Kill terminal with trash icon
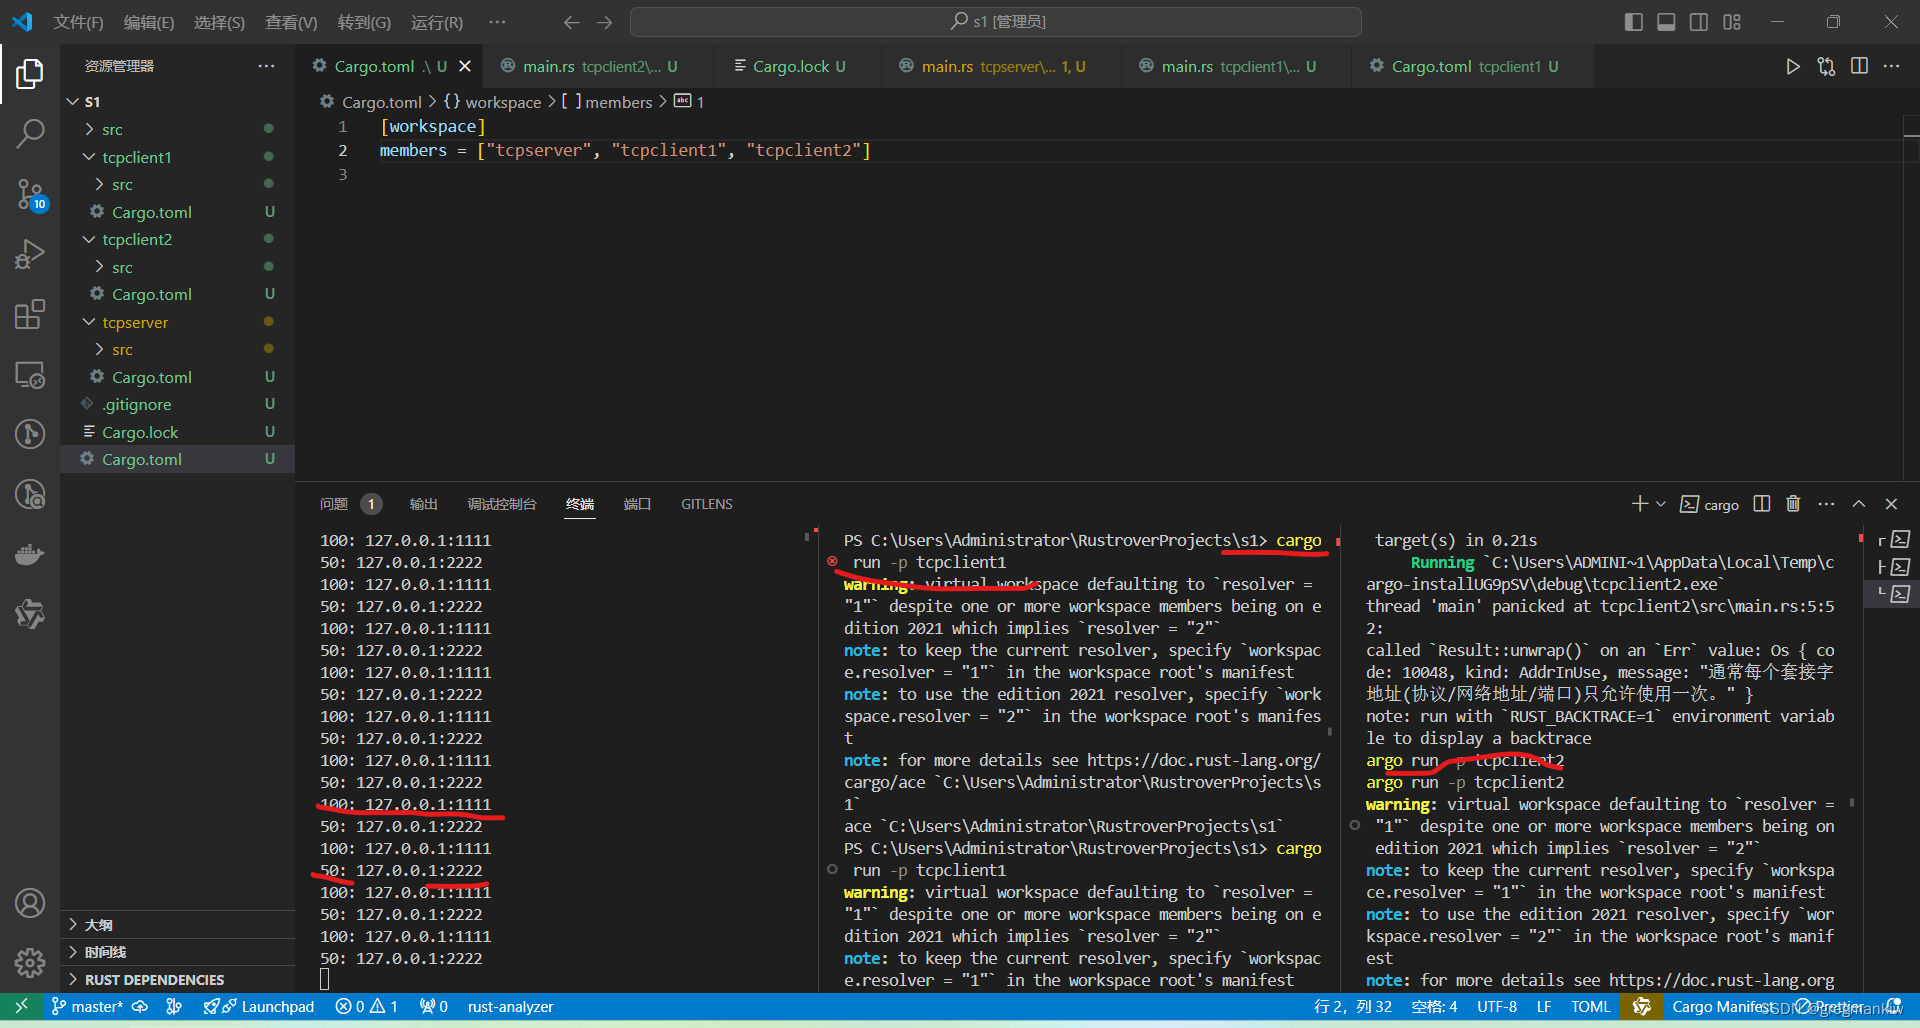1920x1028 pixels. tap(1793, 504)
